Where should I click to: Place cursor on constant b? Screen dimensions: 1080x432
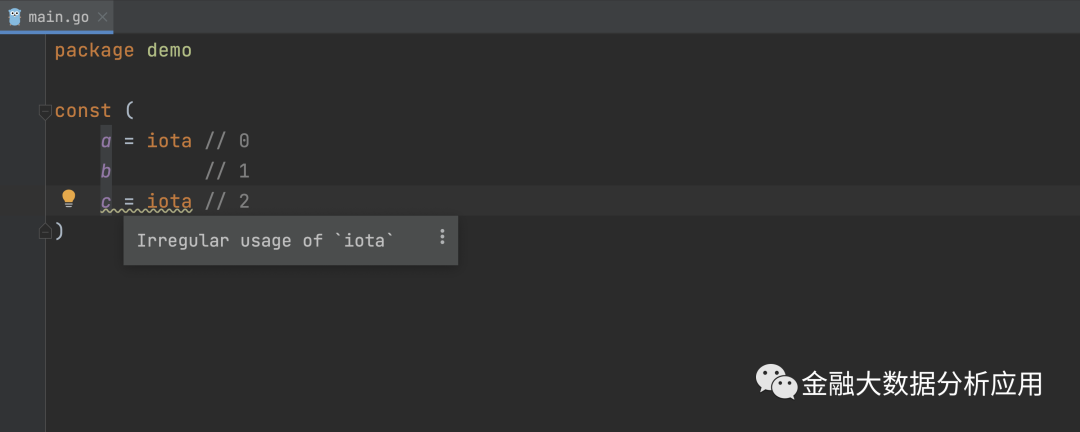point(106,171)
